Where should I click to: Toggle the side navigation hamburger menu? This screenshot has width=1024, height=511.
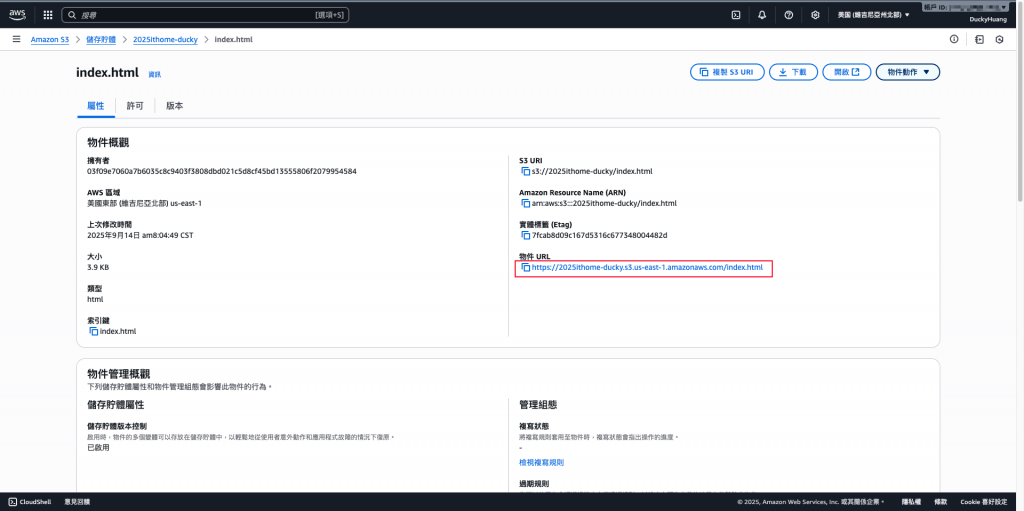16,39
